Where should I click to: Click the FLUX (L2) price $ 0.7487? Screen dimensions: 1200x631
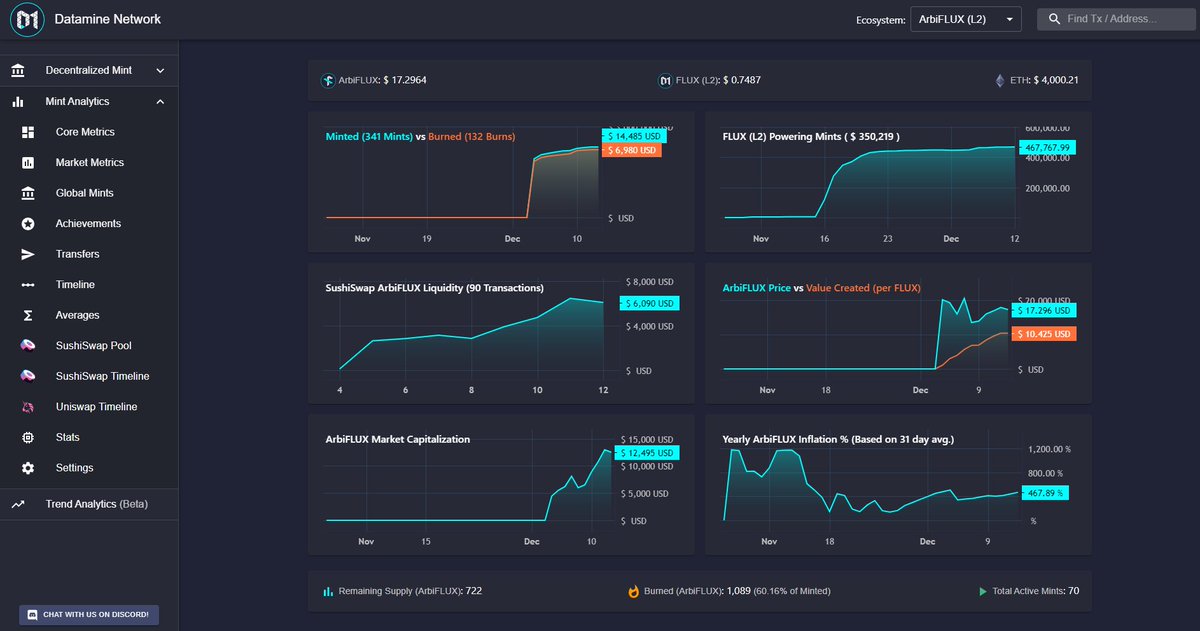[740, 80]
